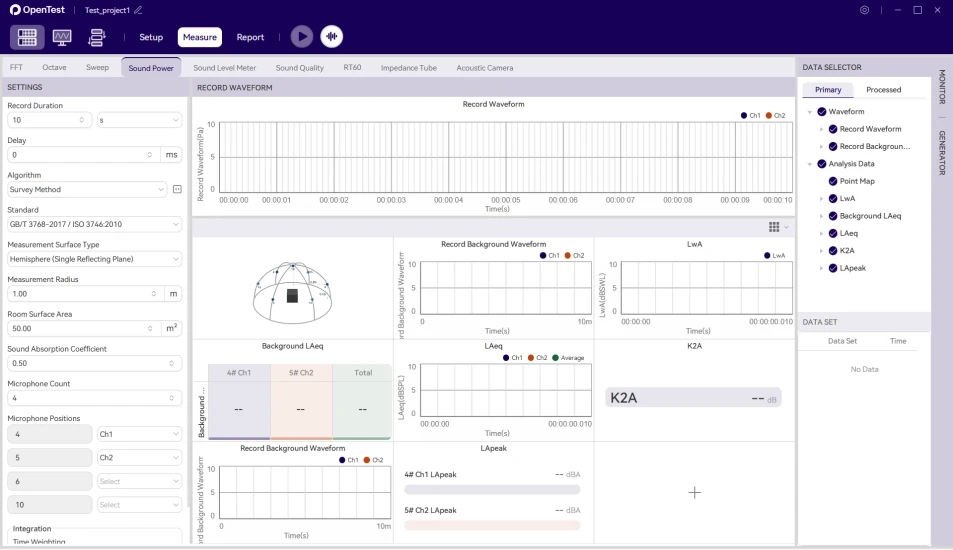Switch to the Sound Level Meter tab
This screenshot has height=550, width=953.
click(225, 68)
